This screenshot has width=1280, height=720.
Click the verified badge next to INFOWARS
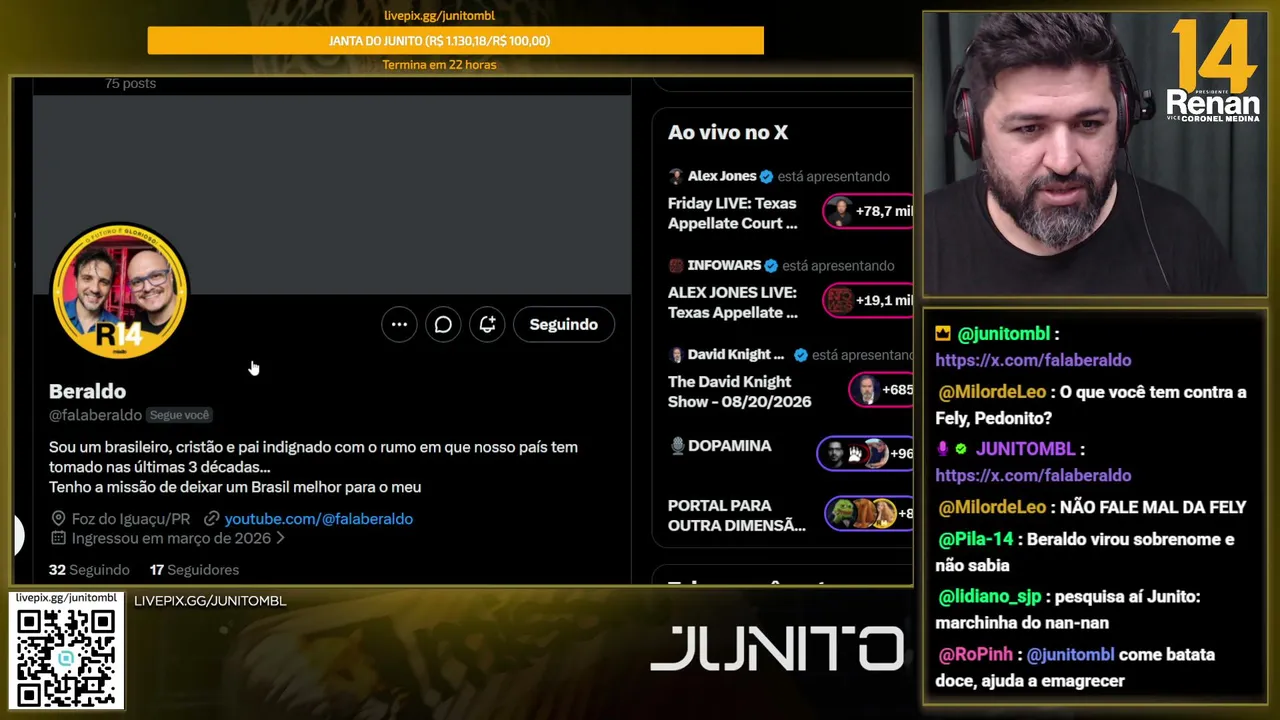[771, 265]
